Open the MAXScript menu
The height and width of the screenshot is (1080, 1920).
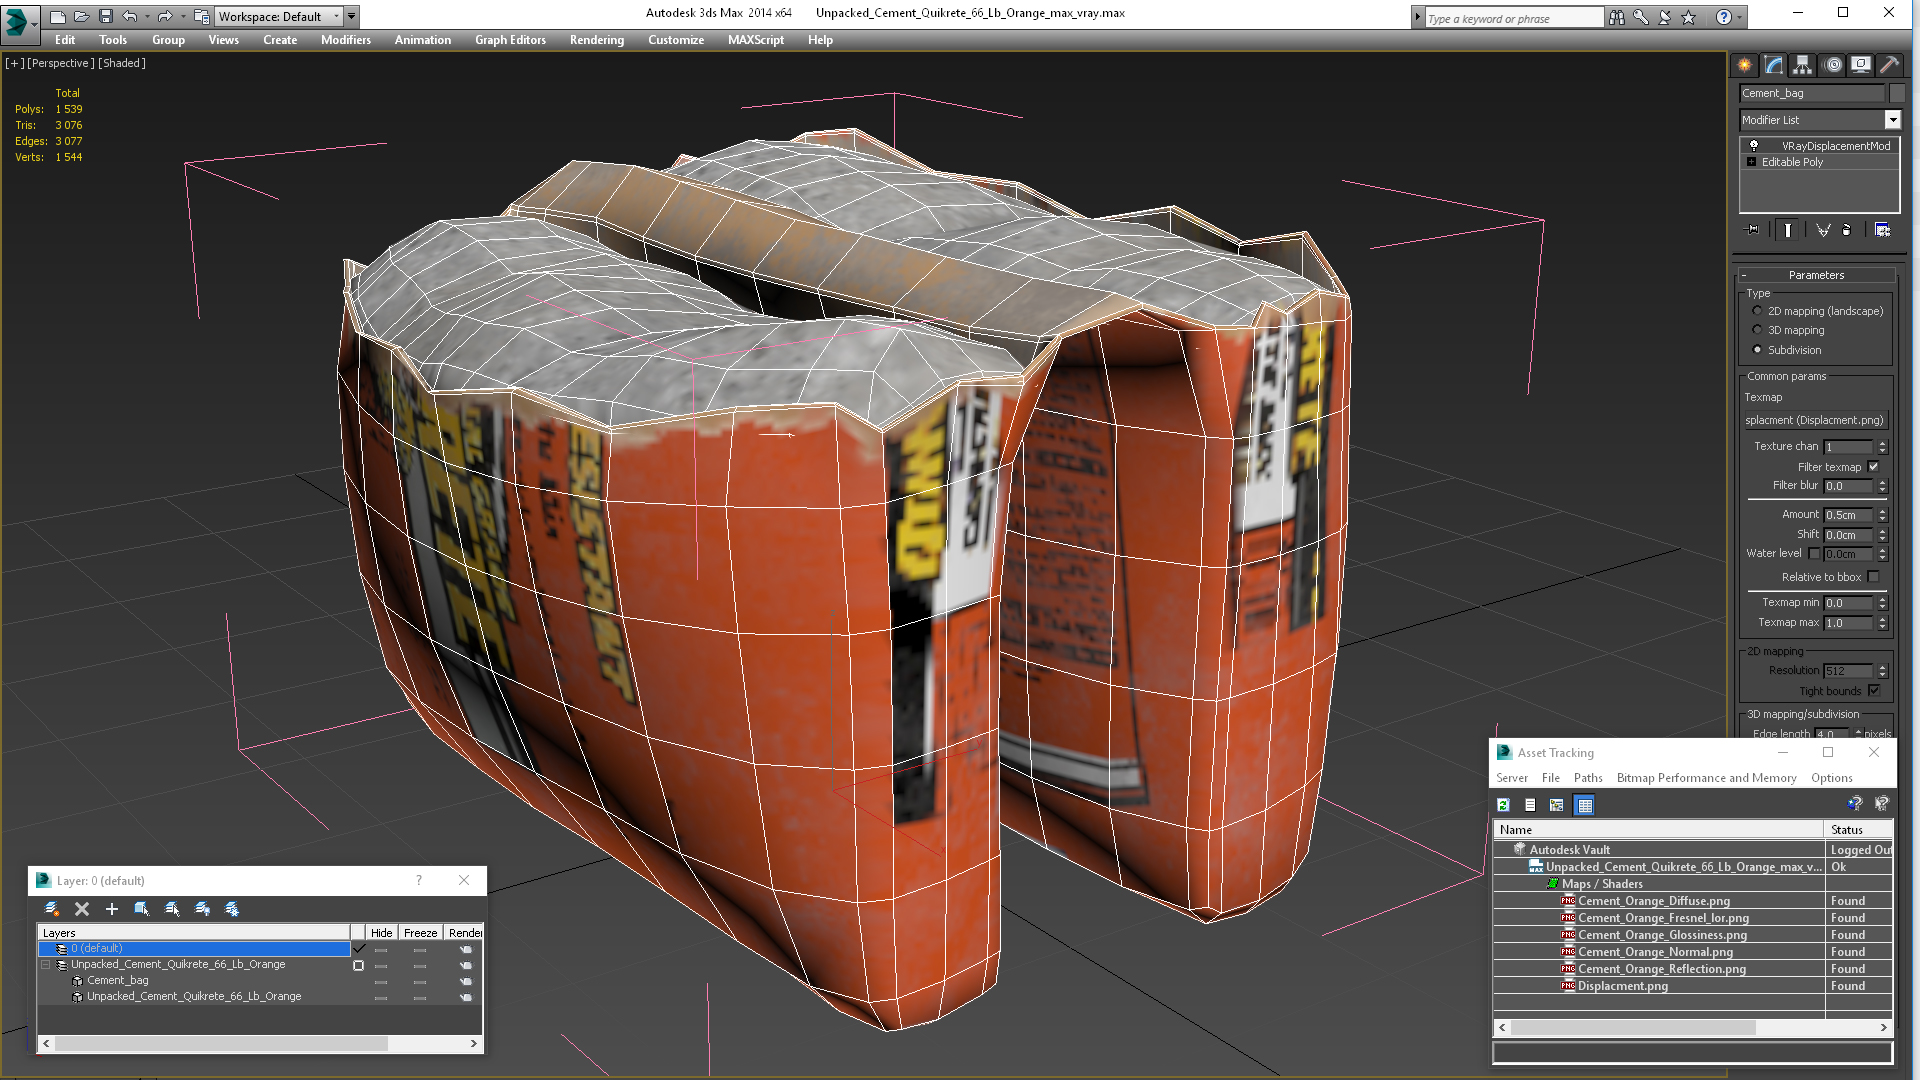[756, 40]
